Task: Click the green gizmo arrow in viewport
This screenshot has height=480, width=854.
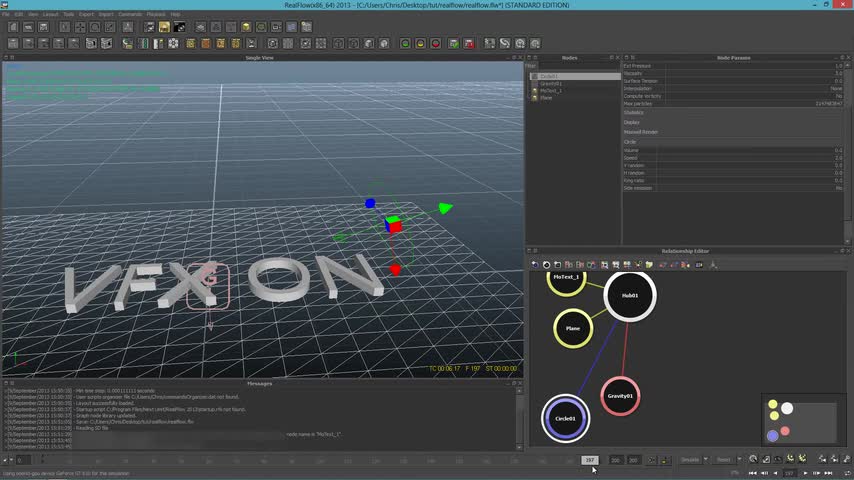Action: [x=446, y=208]
